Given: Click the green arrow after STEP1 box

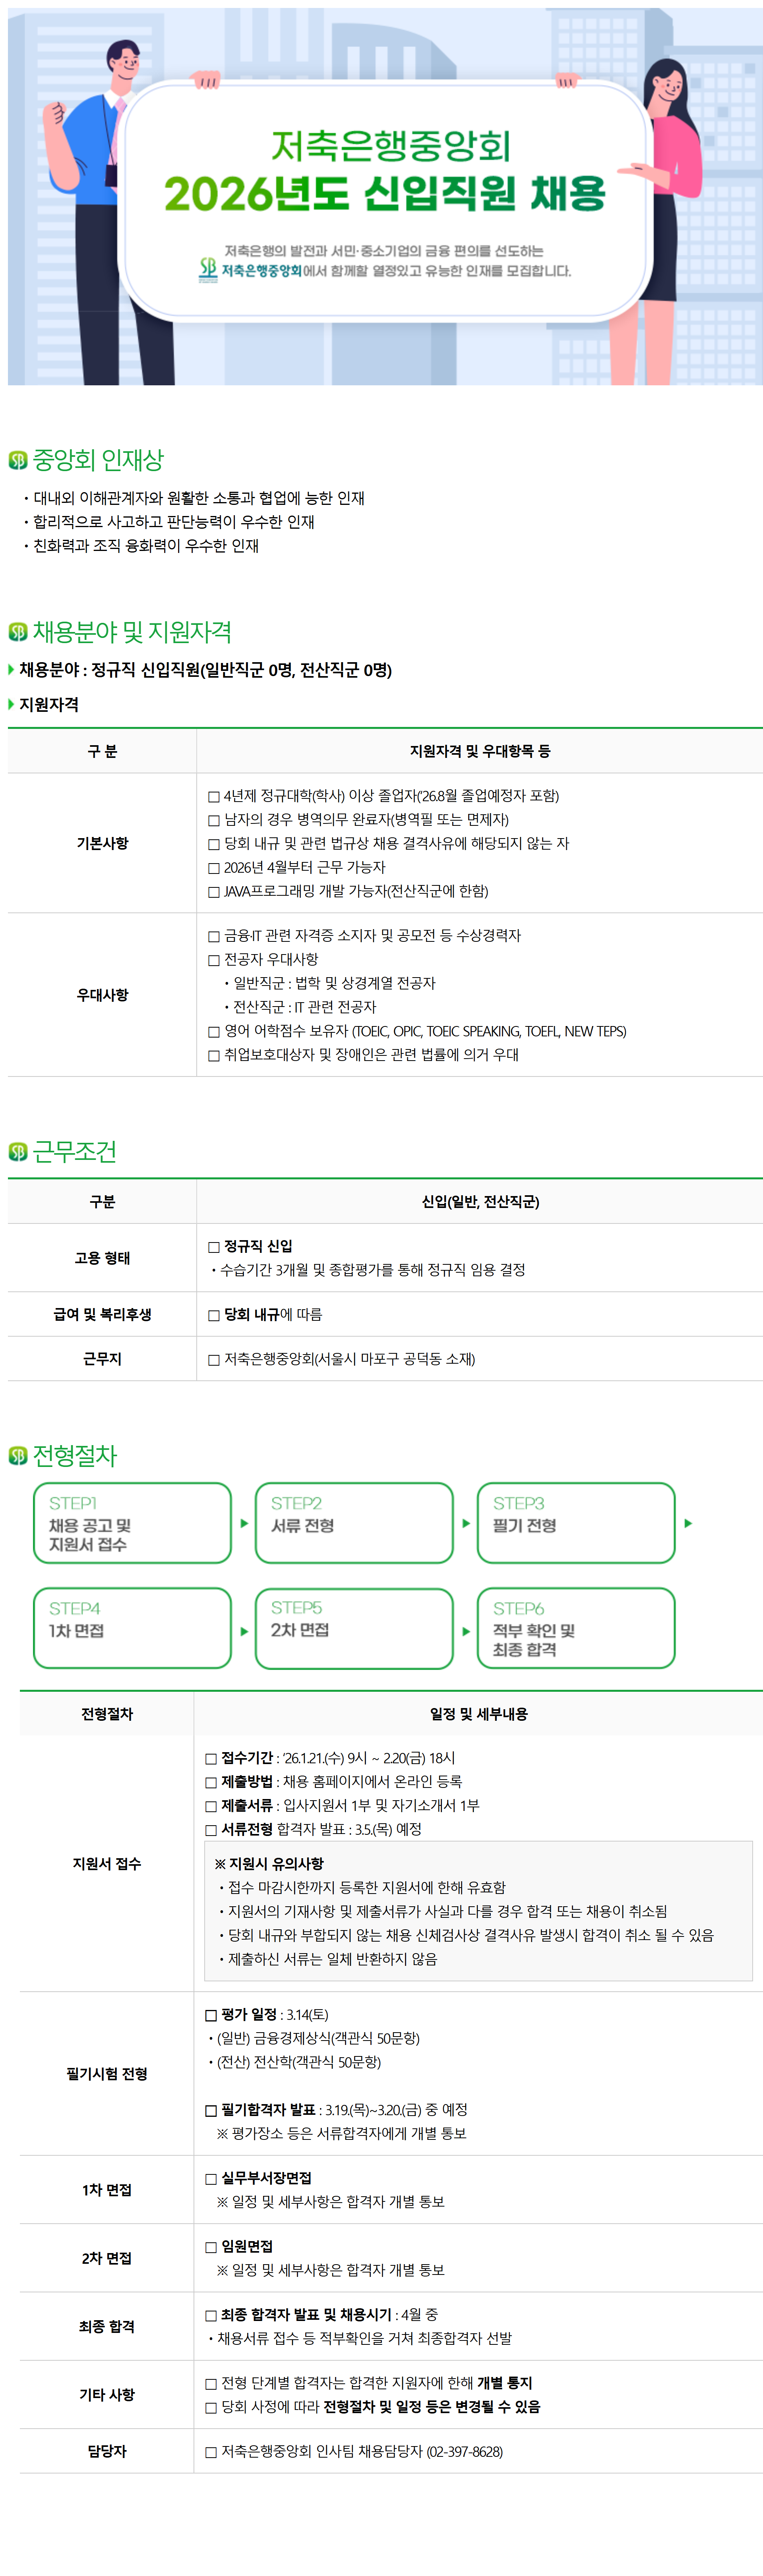Looking at the screenshot, I should point(244,1523).
